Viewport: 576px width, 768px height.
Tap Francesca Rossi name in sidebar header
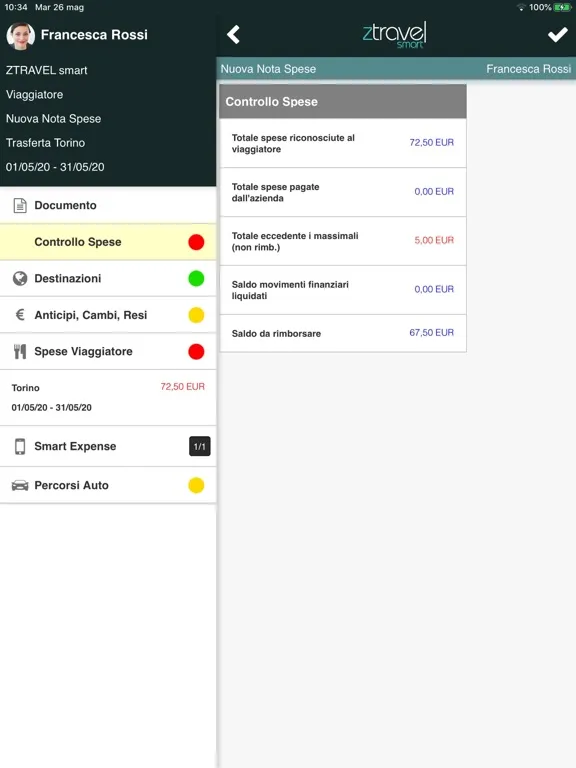point(94,35)
